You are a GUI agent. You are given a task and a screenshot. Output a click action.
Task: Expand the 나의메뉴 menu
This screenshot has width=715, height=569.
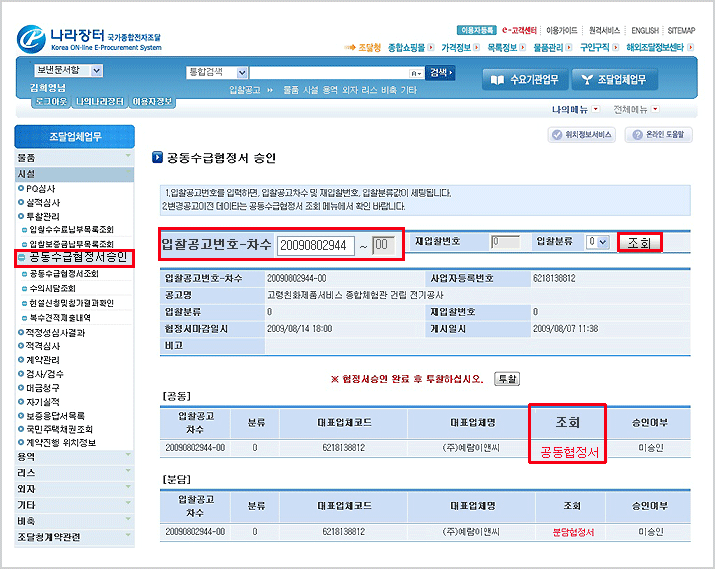575,109
